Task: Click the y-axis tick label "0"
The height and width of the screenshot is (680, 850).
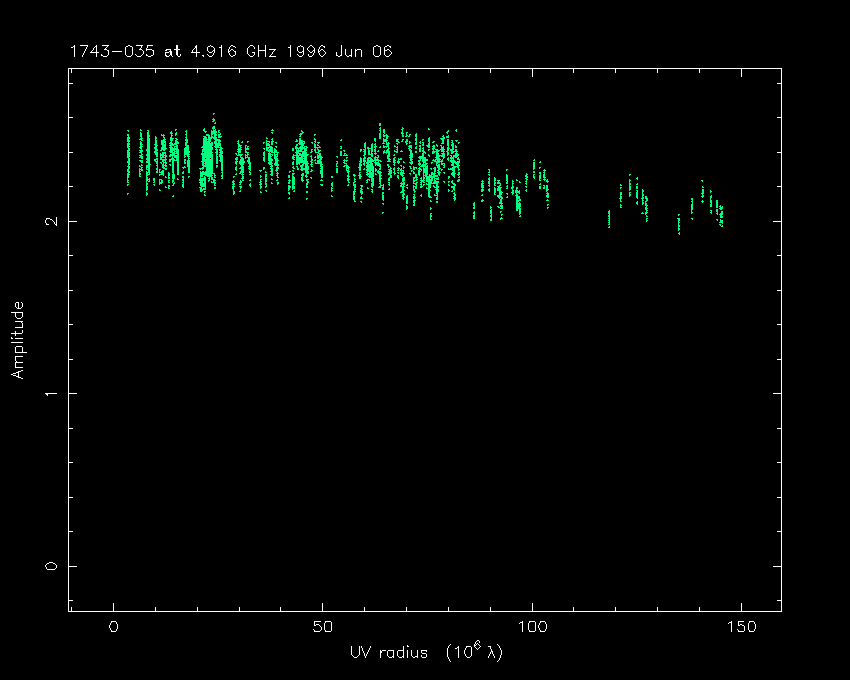Action: 52,566
